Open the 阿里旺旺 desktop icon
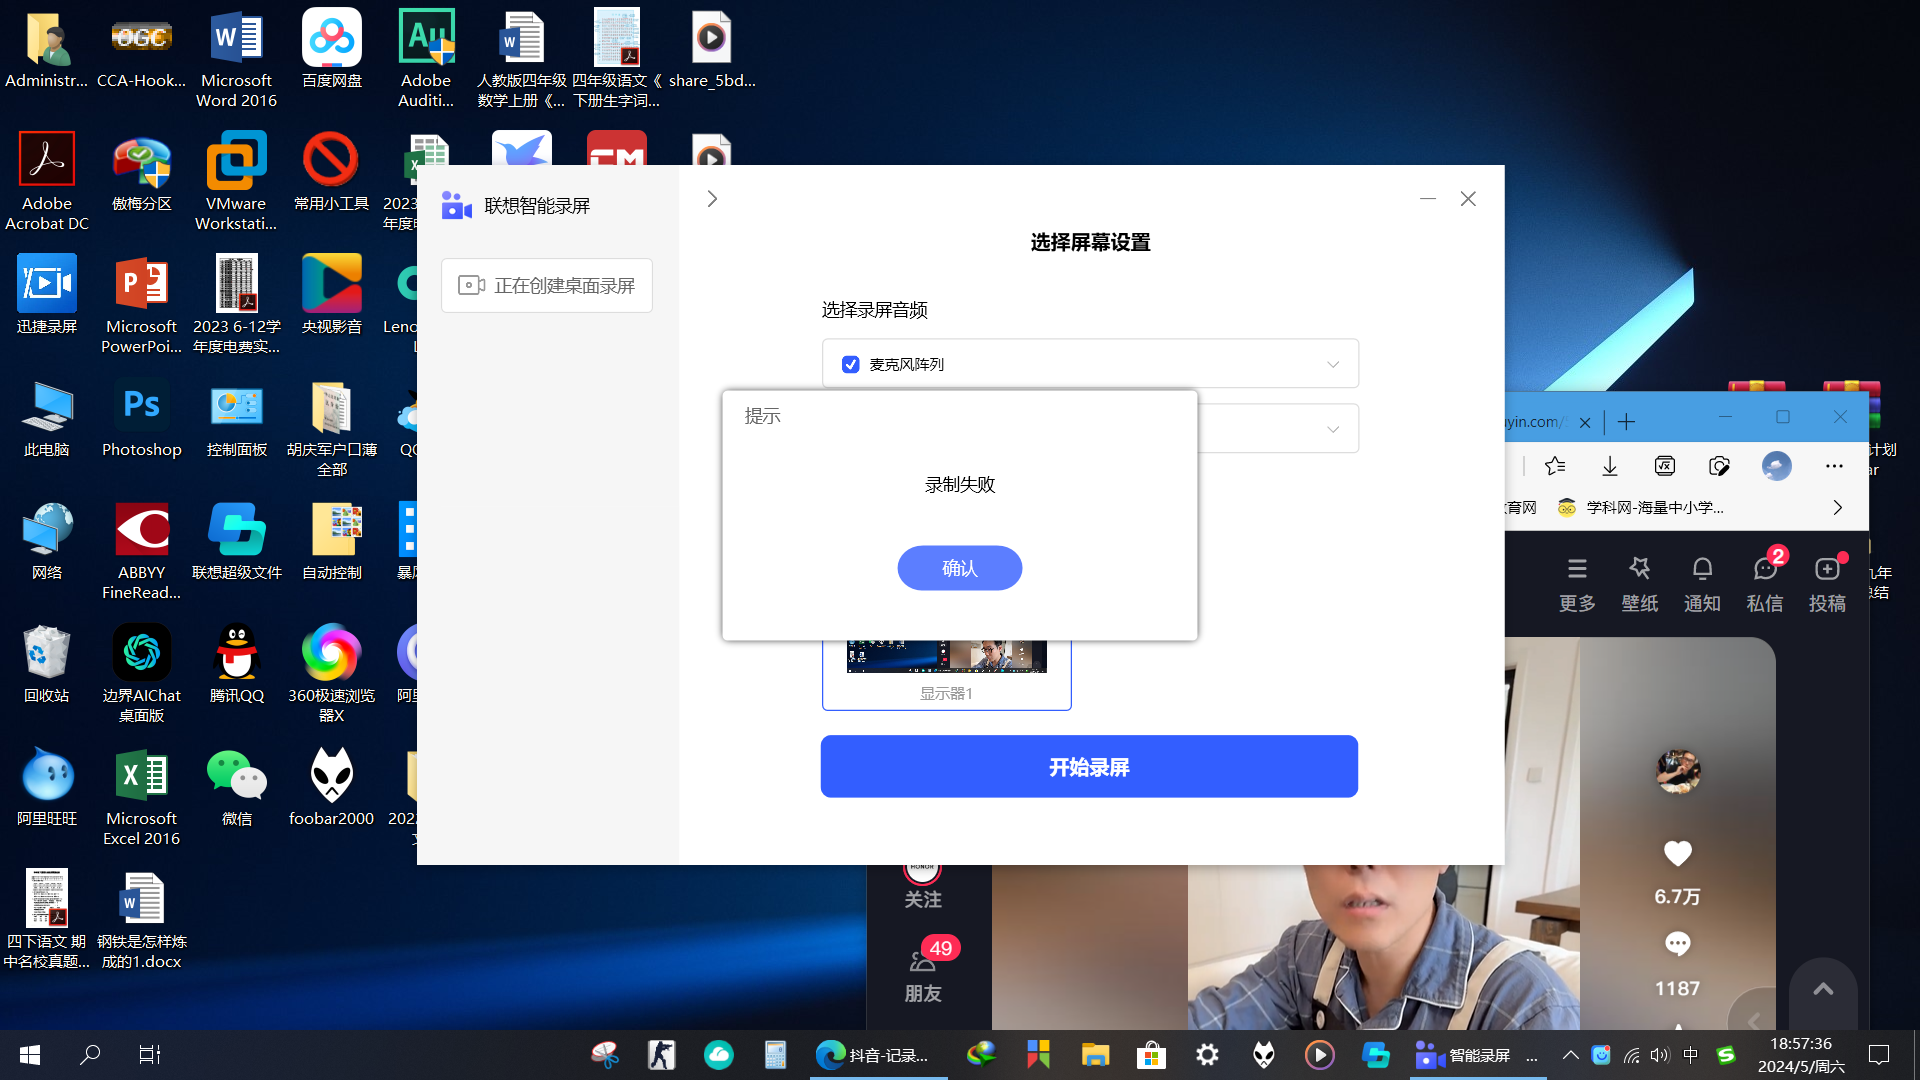Image resolution: width=1920 pixels, height=1080 pixels. (x=47, y=787)
